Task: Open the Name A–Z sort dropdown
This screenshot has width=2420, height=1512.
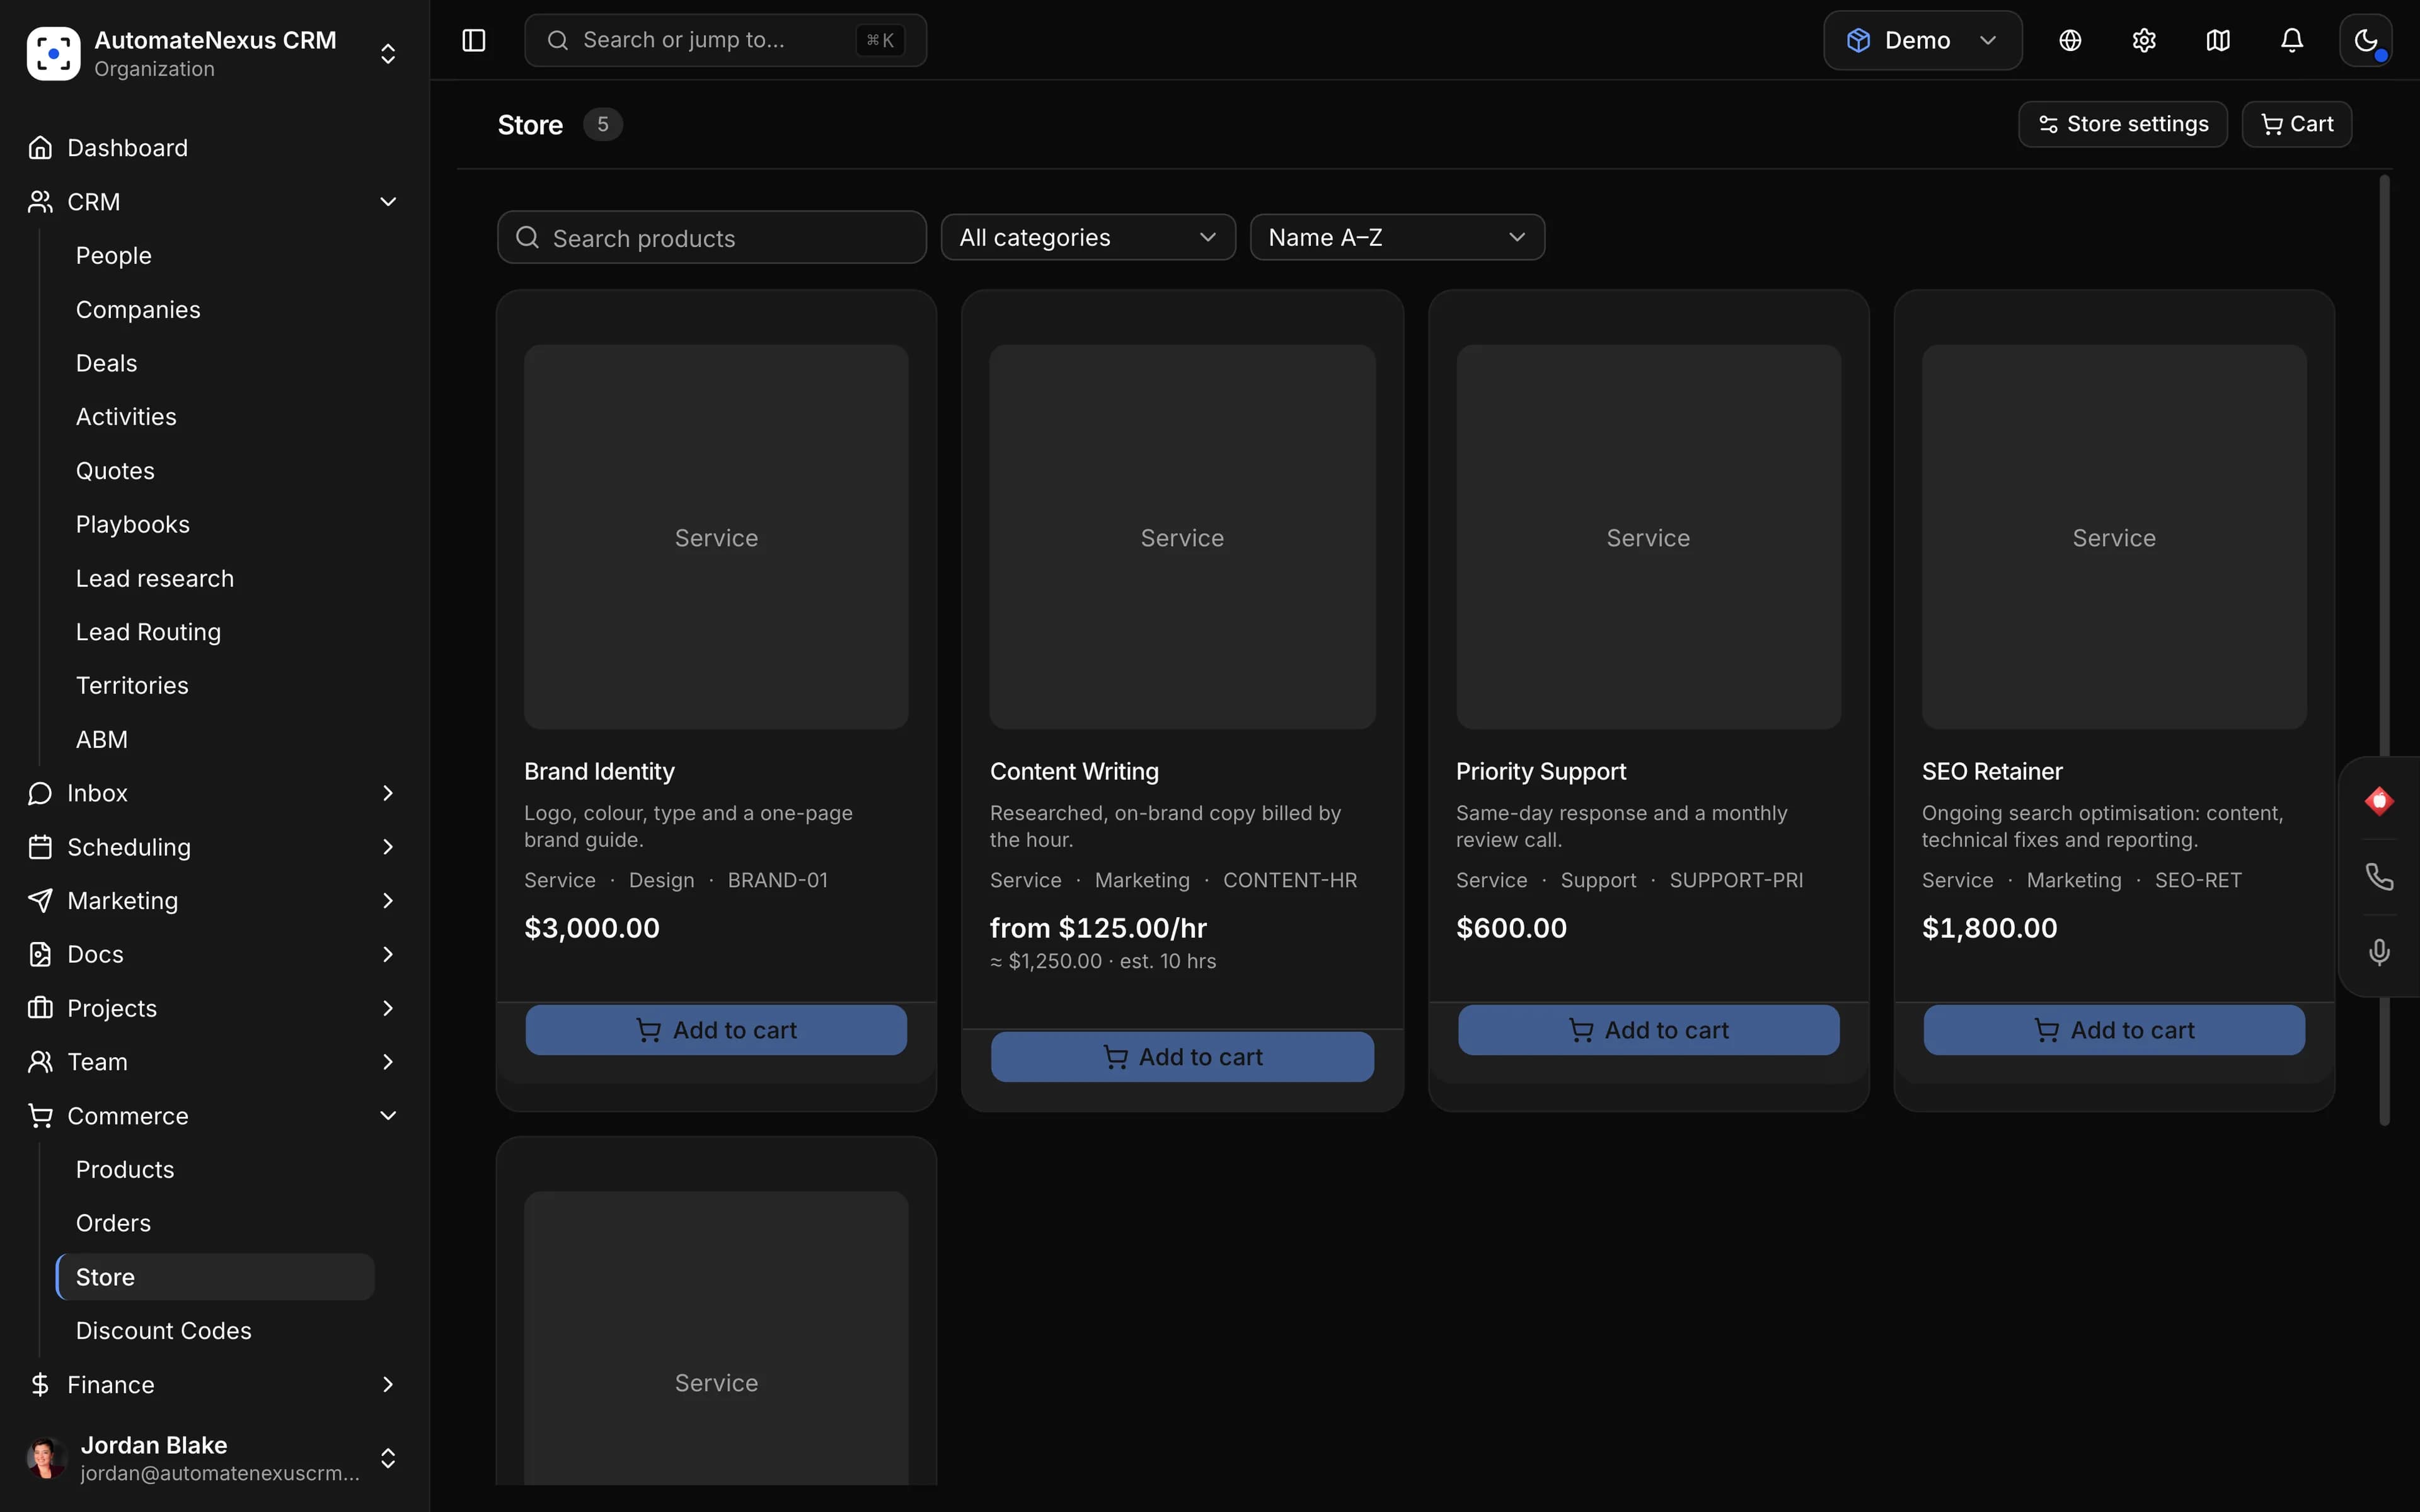Action: 1397,237
